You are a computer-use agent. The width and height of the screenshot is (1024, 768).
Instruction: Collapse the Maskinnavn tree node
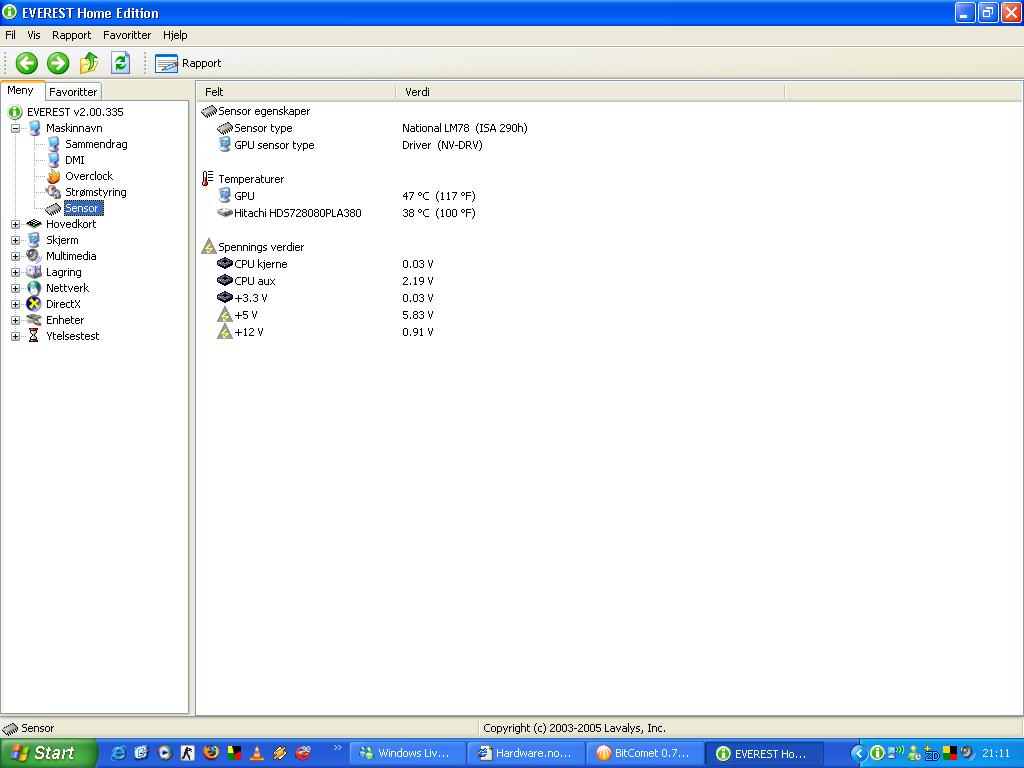tap(15, 129)
